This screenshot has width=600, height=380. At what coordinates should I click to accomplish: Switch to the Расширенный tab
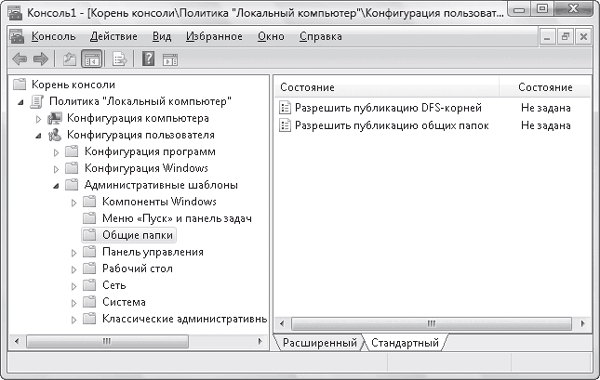pos(320,342)
